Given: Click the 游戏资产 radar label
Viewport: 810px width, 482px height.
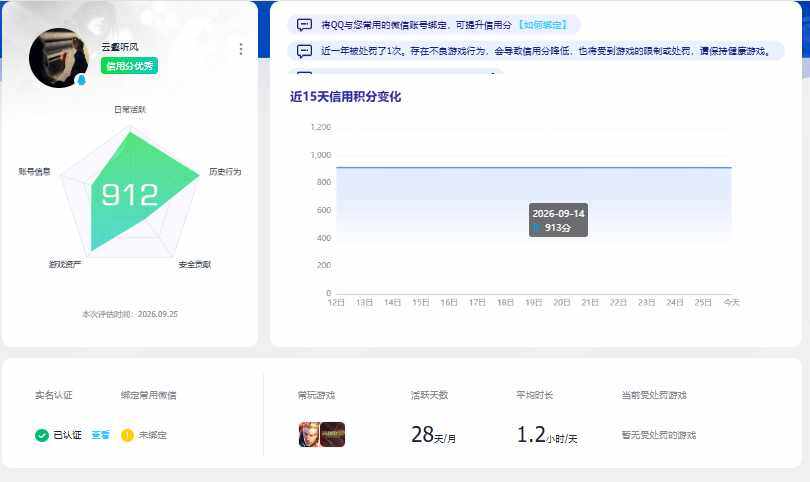Looking at the screenshot, I should coord(65,265).
